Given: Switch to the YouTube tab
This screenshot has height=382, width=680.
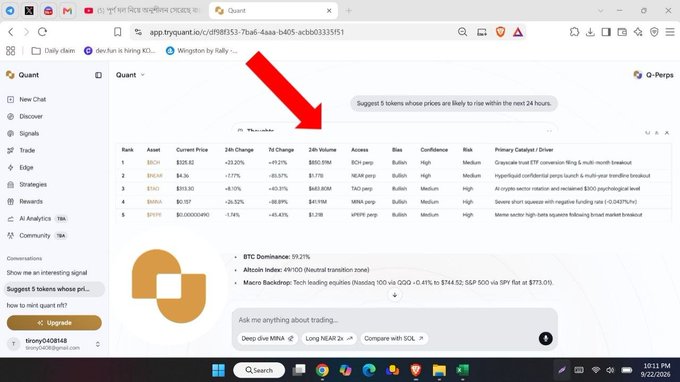Looking at the screenshot, I should point(142,10).
